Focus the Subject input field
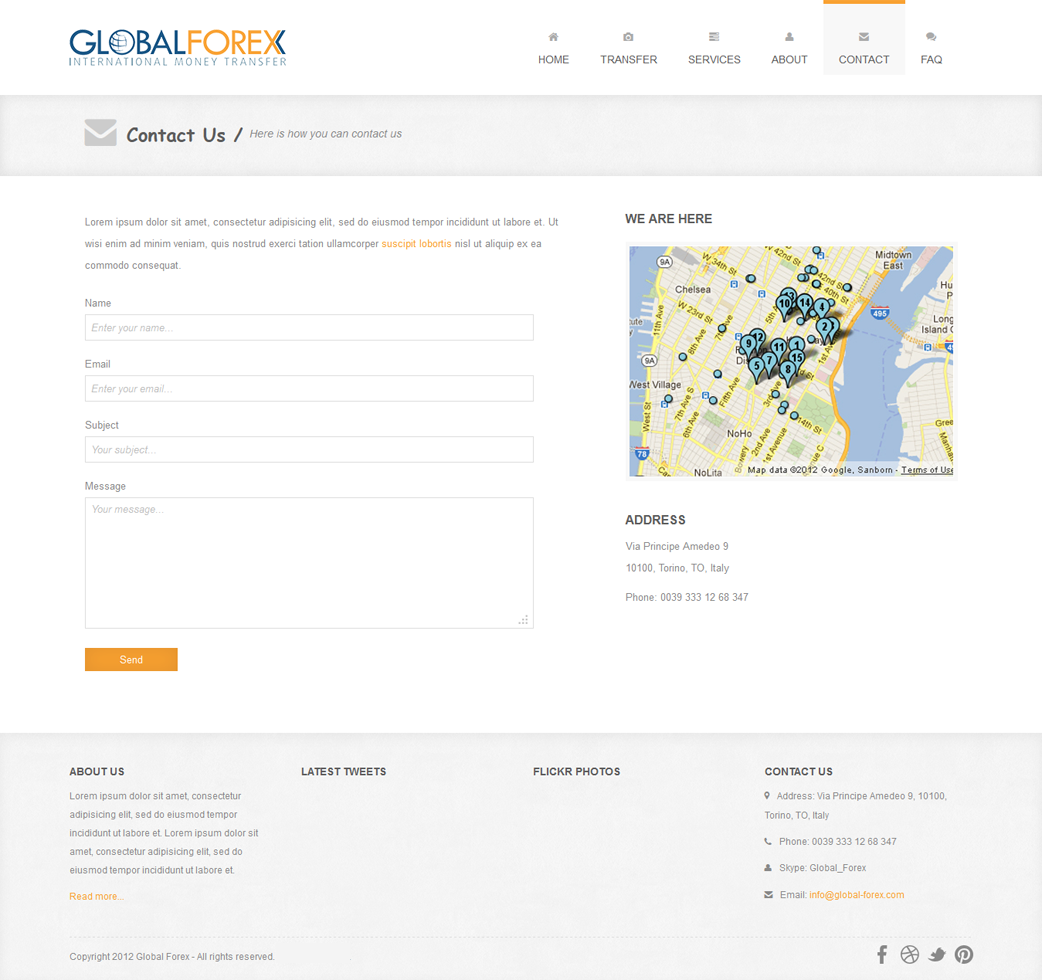This screenshot has width=1042, height=980. [x=309, y=450]
